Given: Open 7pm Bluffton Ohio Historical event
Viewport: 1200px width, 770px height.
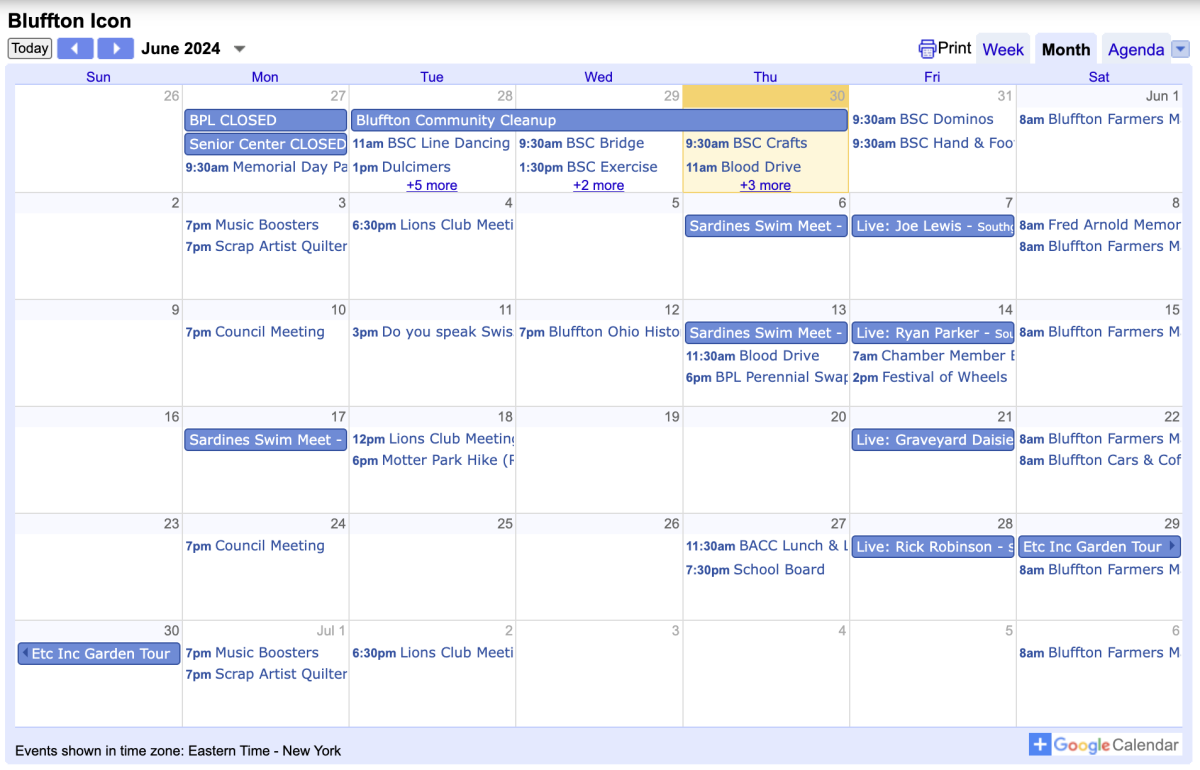Looking at the screenshot, I should pyautogui.click(x=599, y=332).
